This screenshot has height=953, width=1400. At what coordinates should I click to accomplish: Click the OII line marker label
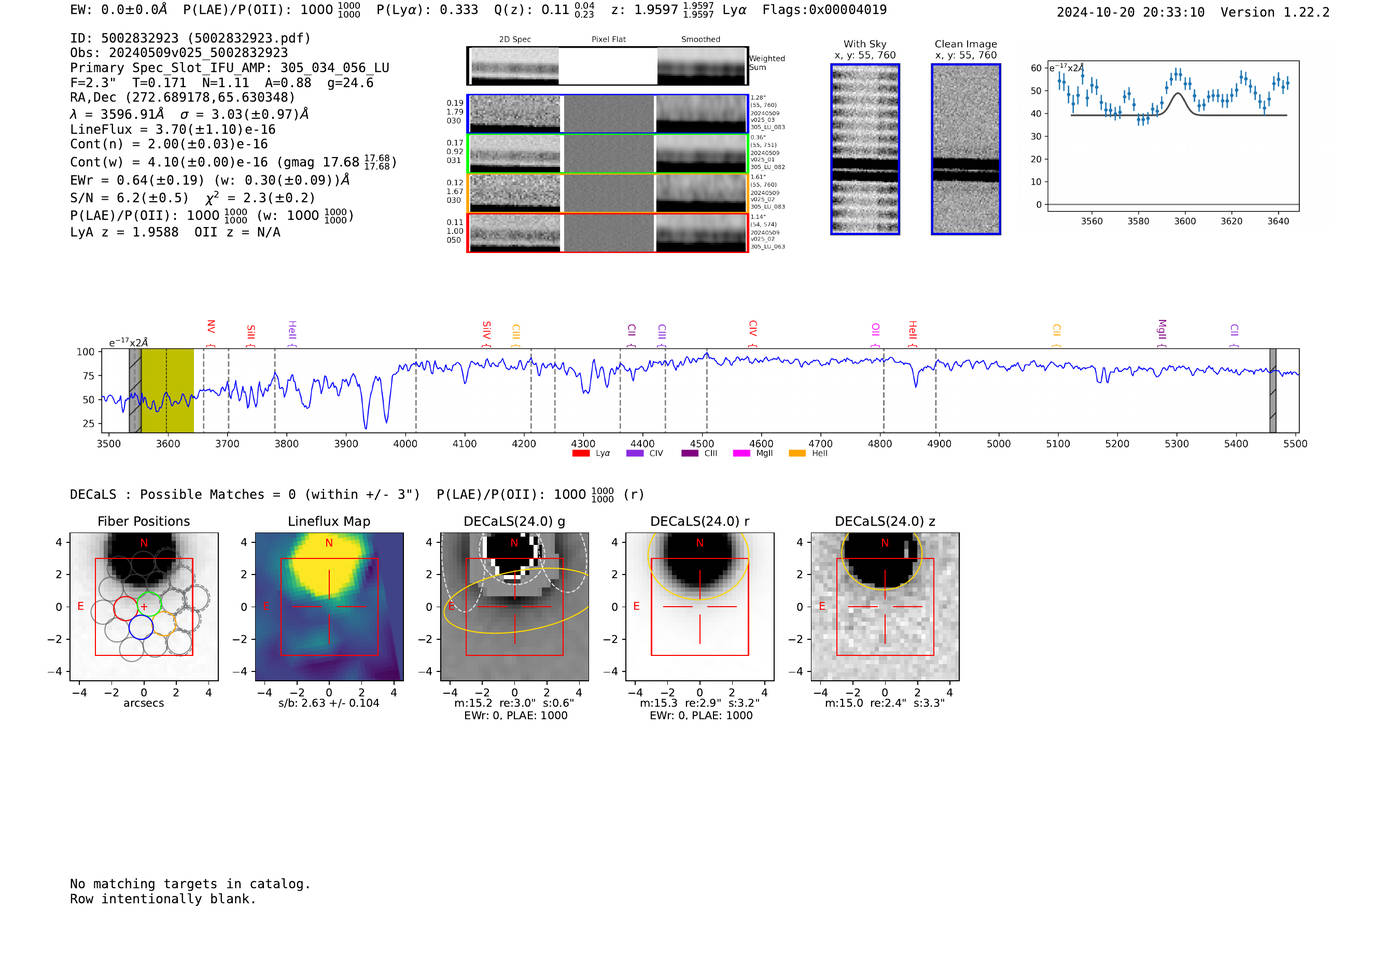pyautogui.click(x=876, y=329)
